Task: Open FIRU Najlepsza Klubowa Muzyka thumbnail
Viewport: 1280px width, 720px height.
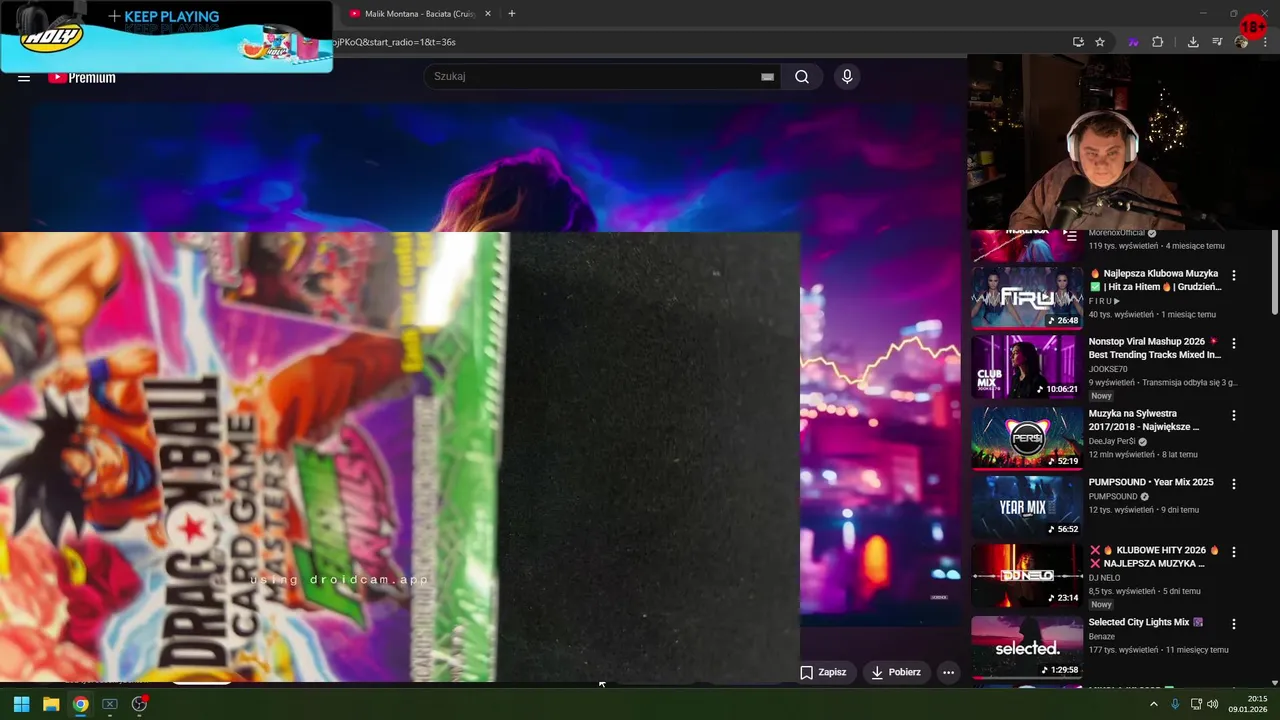Action: 1027,298
